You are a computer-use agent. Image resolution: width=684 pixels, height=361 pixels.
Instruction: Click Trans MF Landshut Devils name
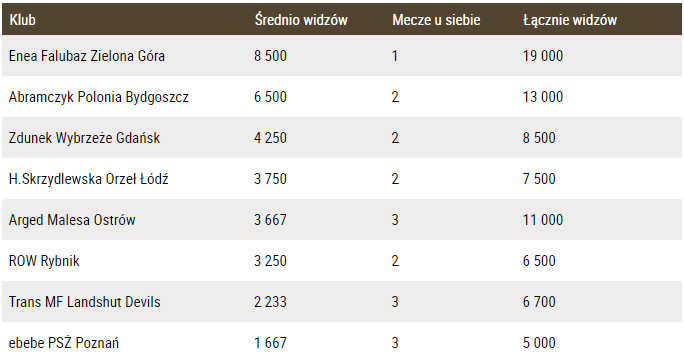85,302
